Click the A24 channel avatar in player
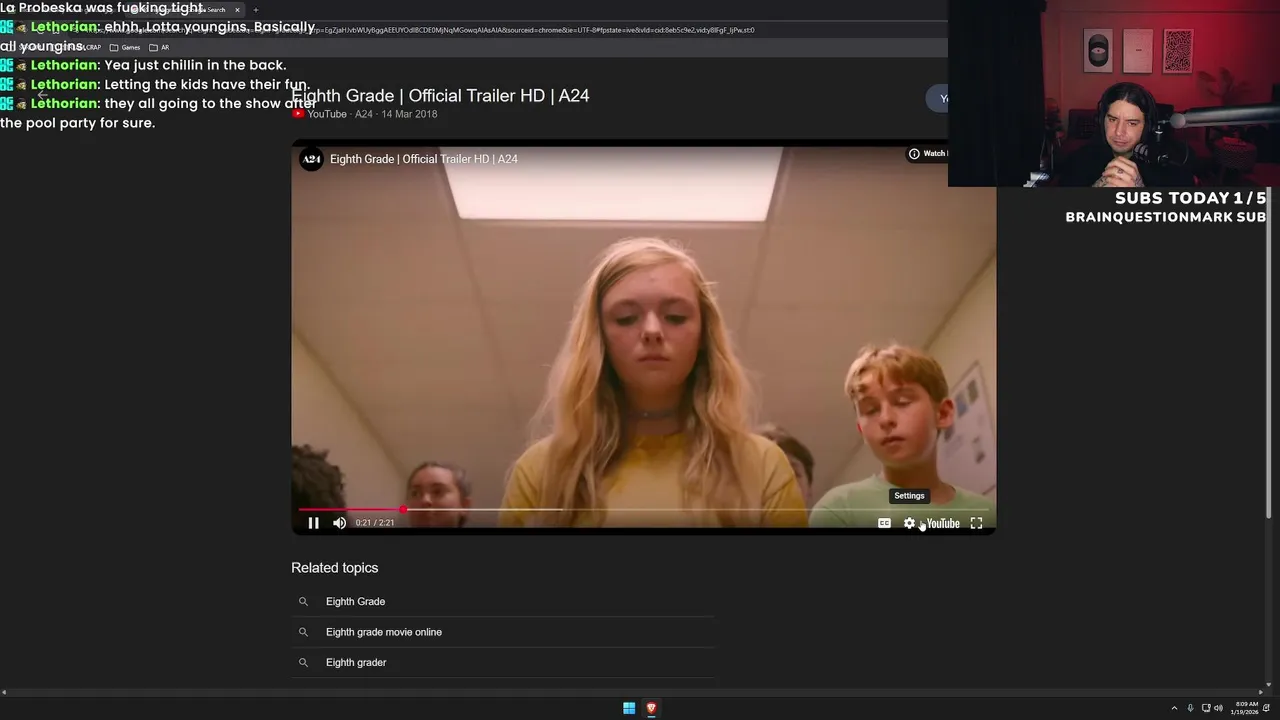The image size is (1280, 720). tap(311, 159)
